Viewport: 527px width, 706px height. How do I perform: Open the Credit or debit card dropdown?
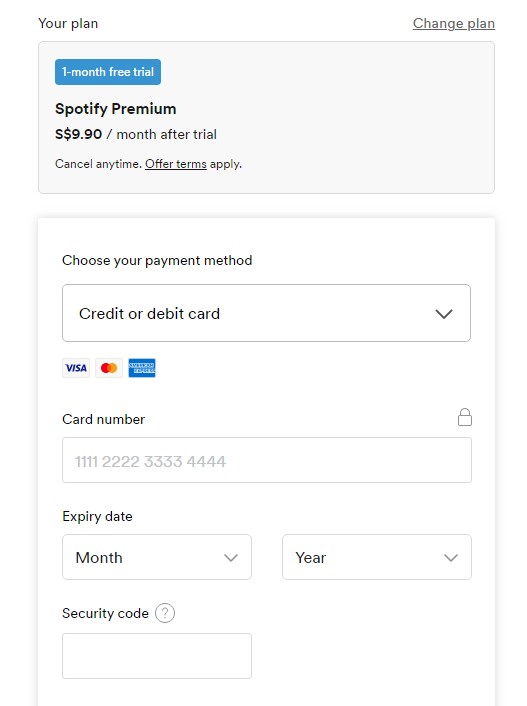click(x=266, y=313)
